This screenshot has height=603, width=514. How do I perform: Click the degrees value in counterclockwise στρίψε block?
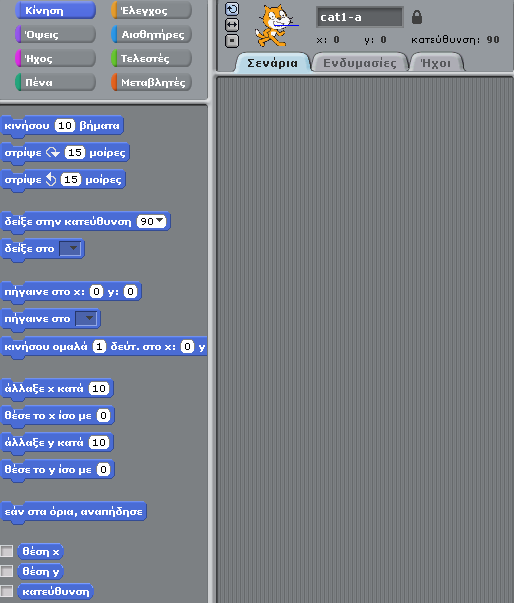(x=71, y=179)
